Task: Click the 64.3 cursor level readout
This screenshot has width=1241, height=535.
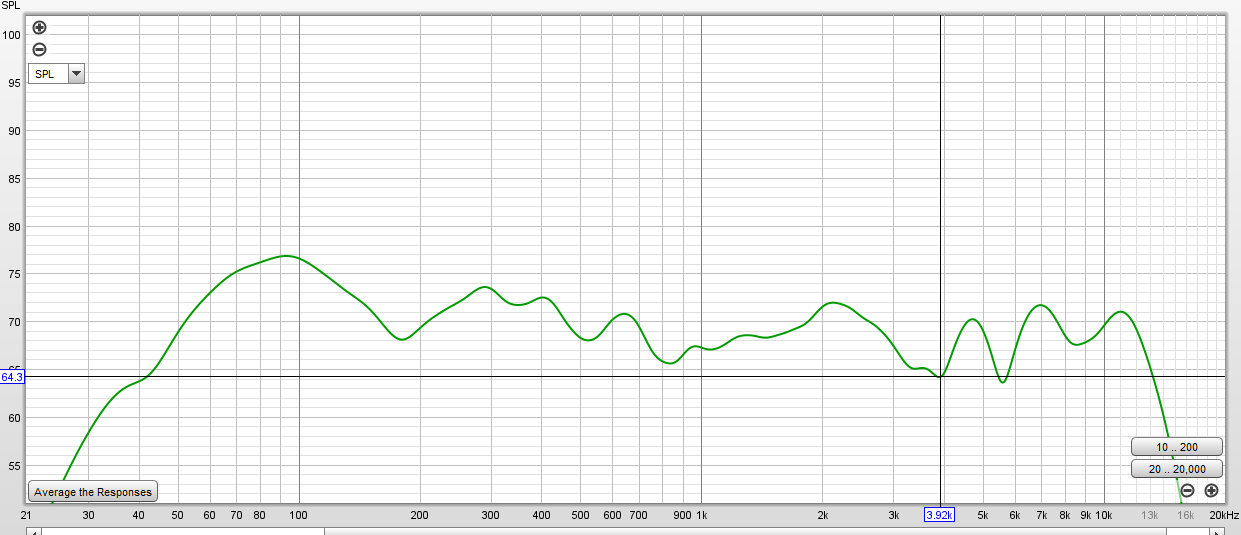Action: [x=12, y=377]
